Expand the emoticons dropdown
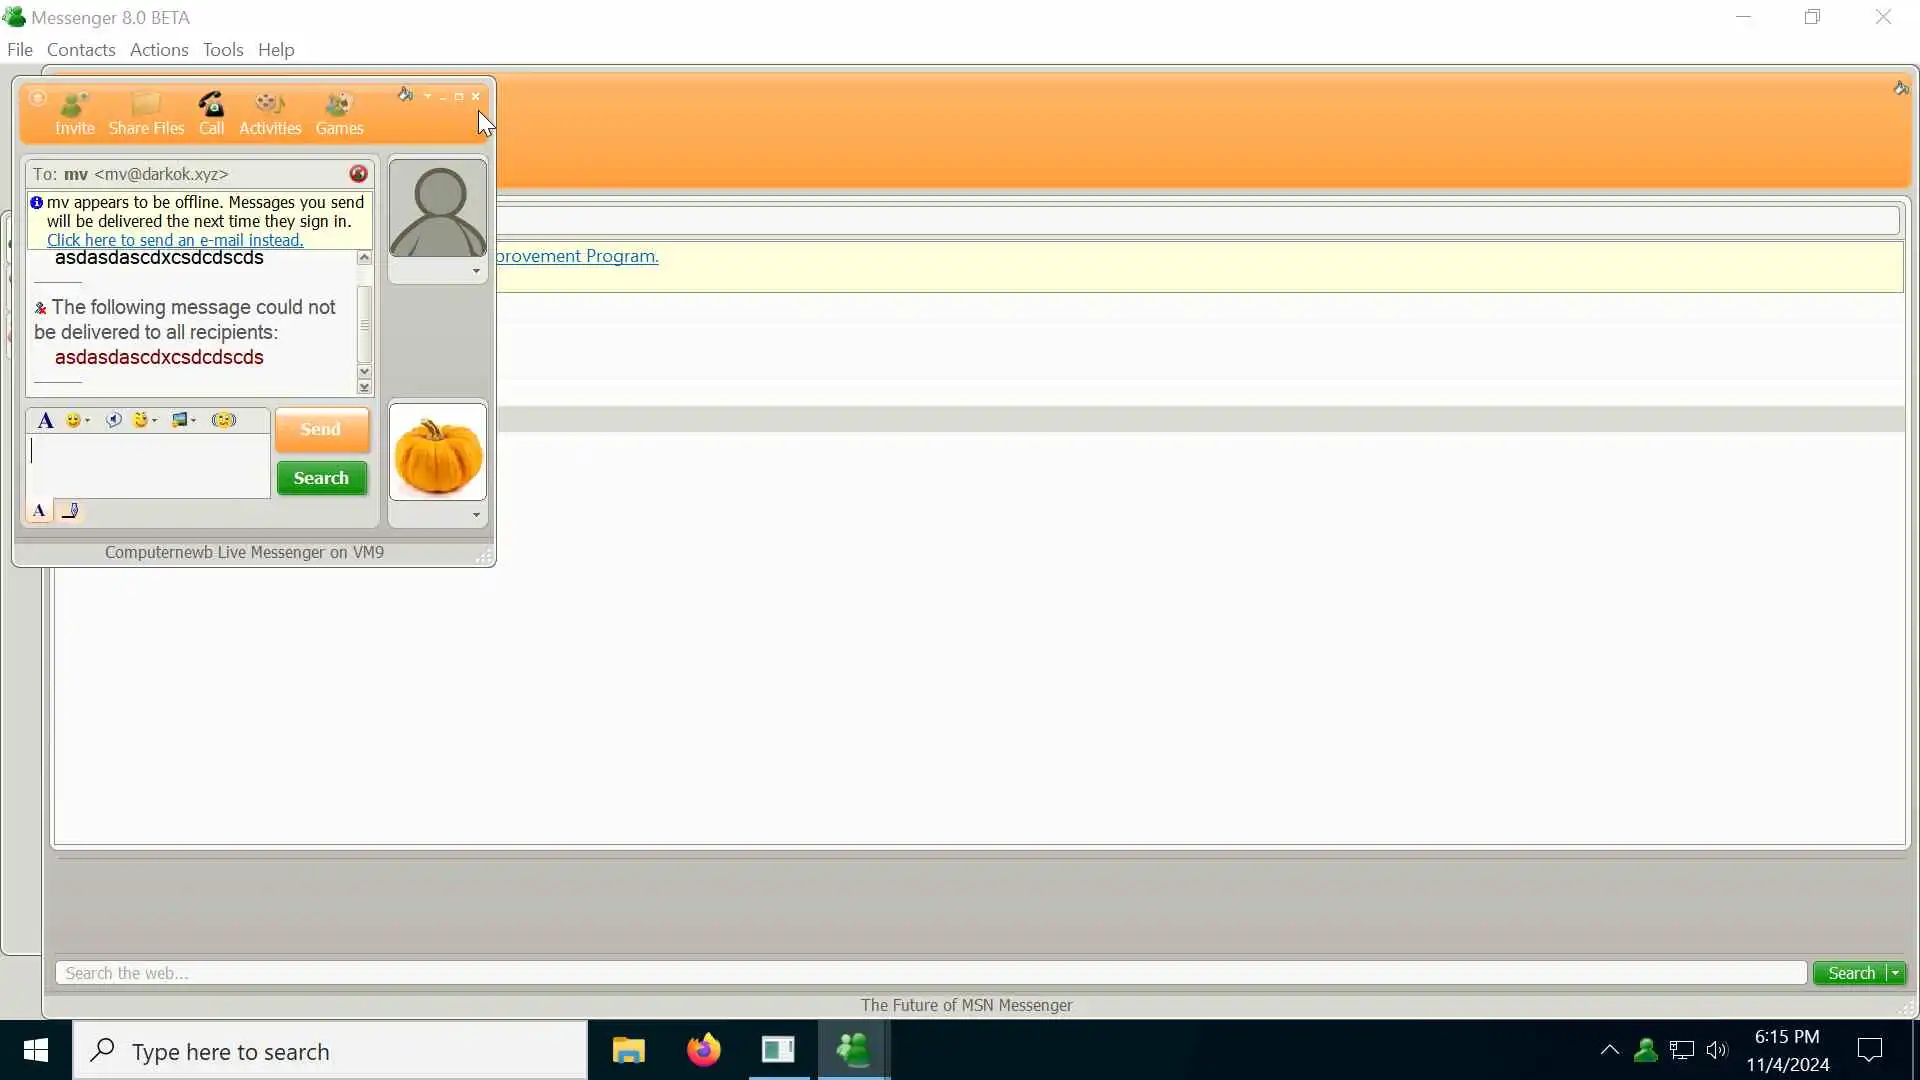The height and width of the screenshot is (1080, 1920). [88, 420]
